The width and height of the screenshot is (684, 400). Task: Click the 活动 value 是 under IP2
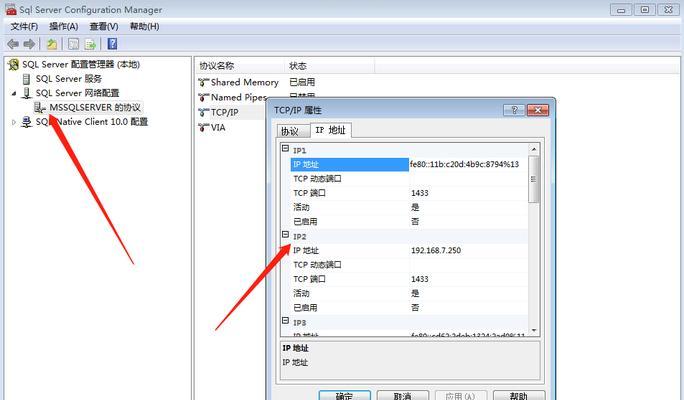click(415, 294)
